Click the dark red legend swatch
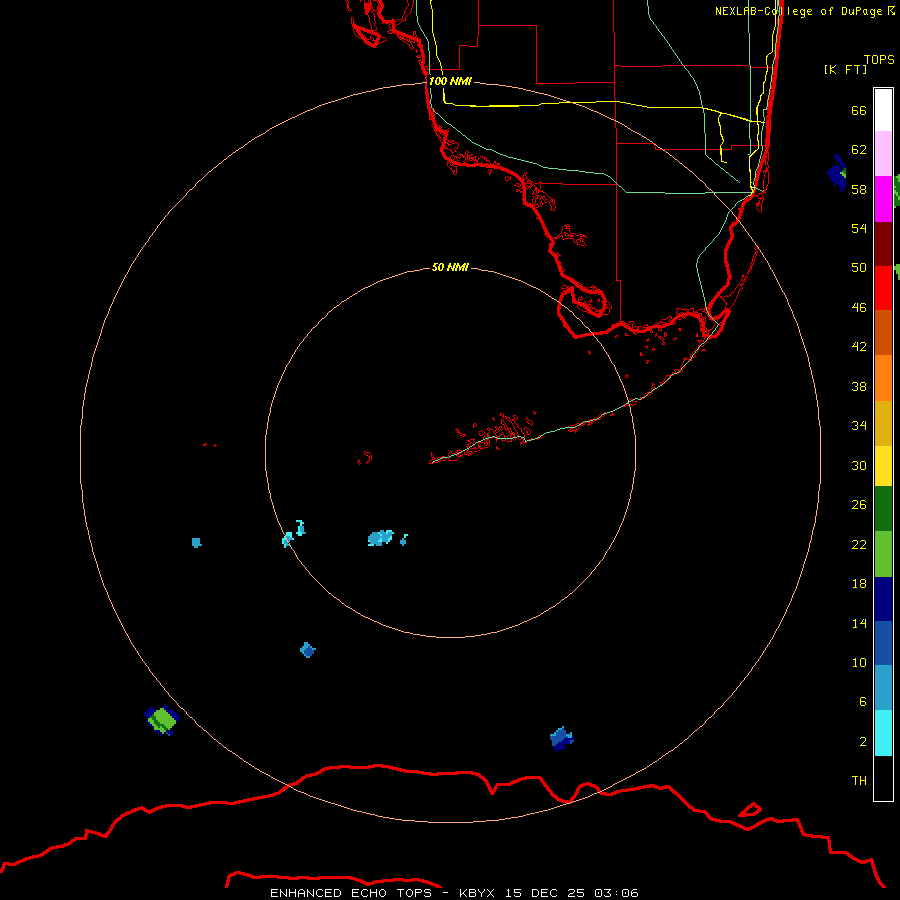Viewport: 900px width, 900px height. [x=883, y=244]
